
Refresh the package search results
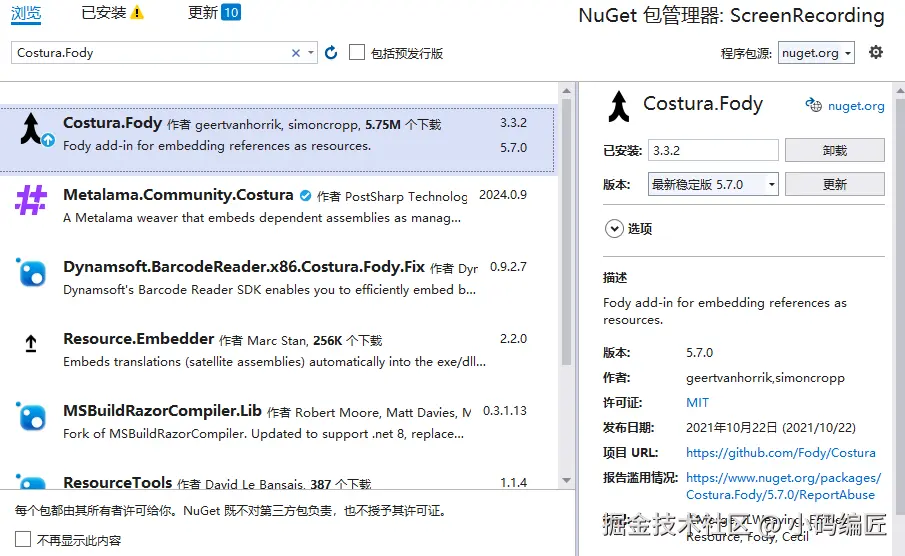(331, 53)
